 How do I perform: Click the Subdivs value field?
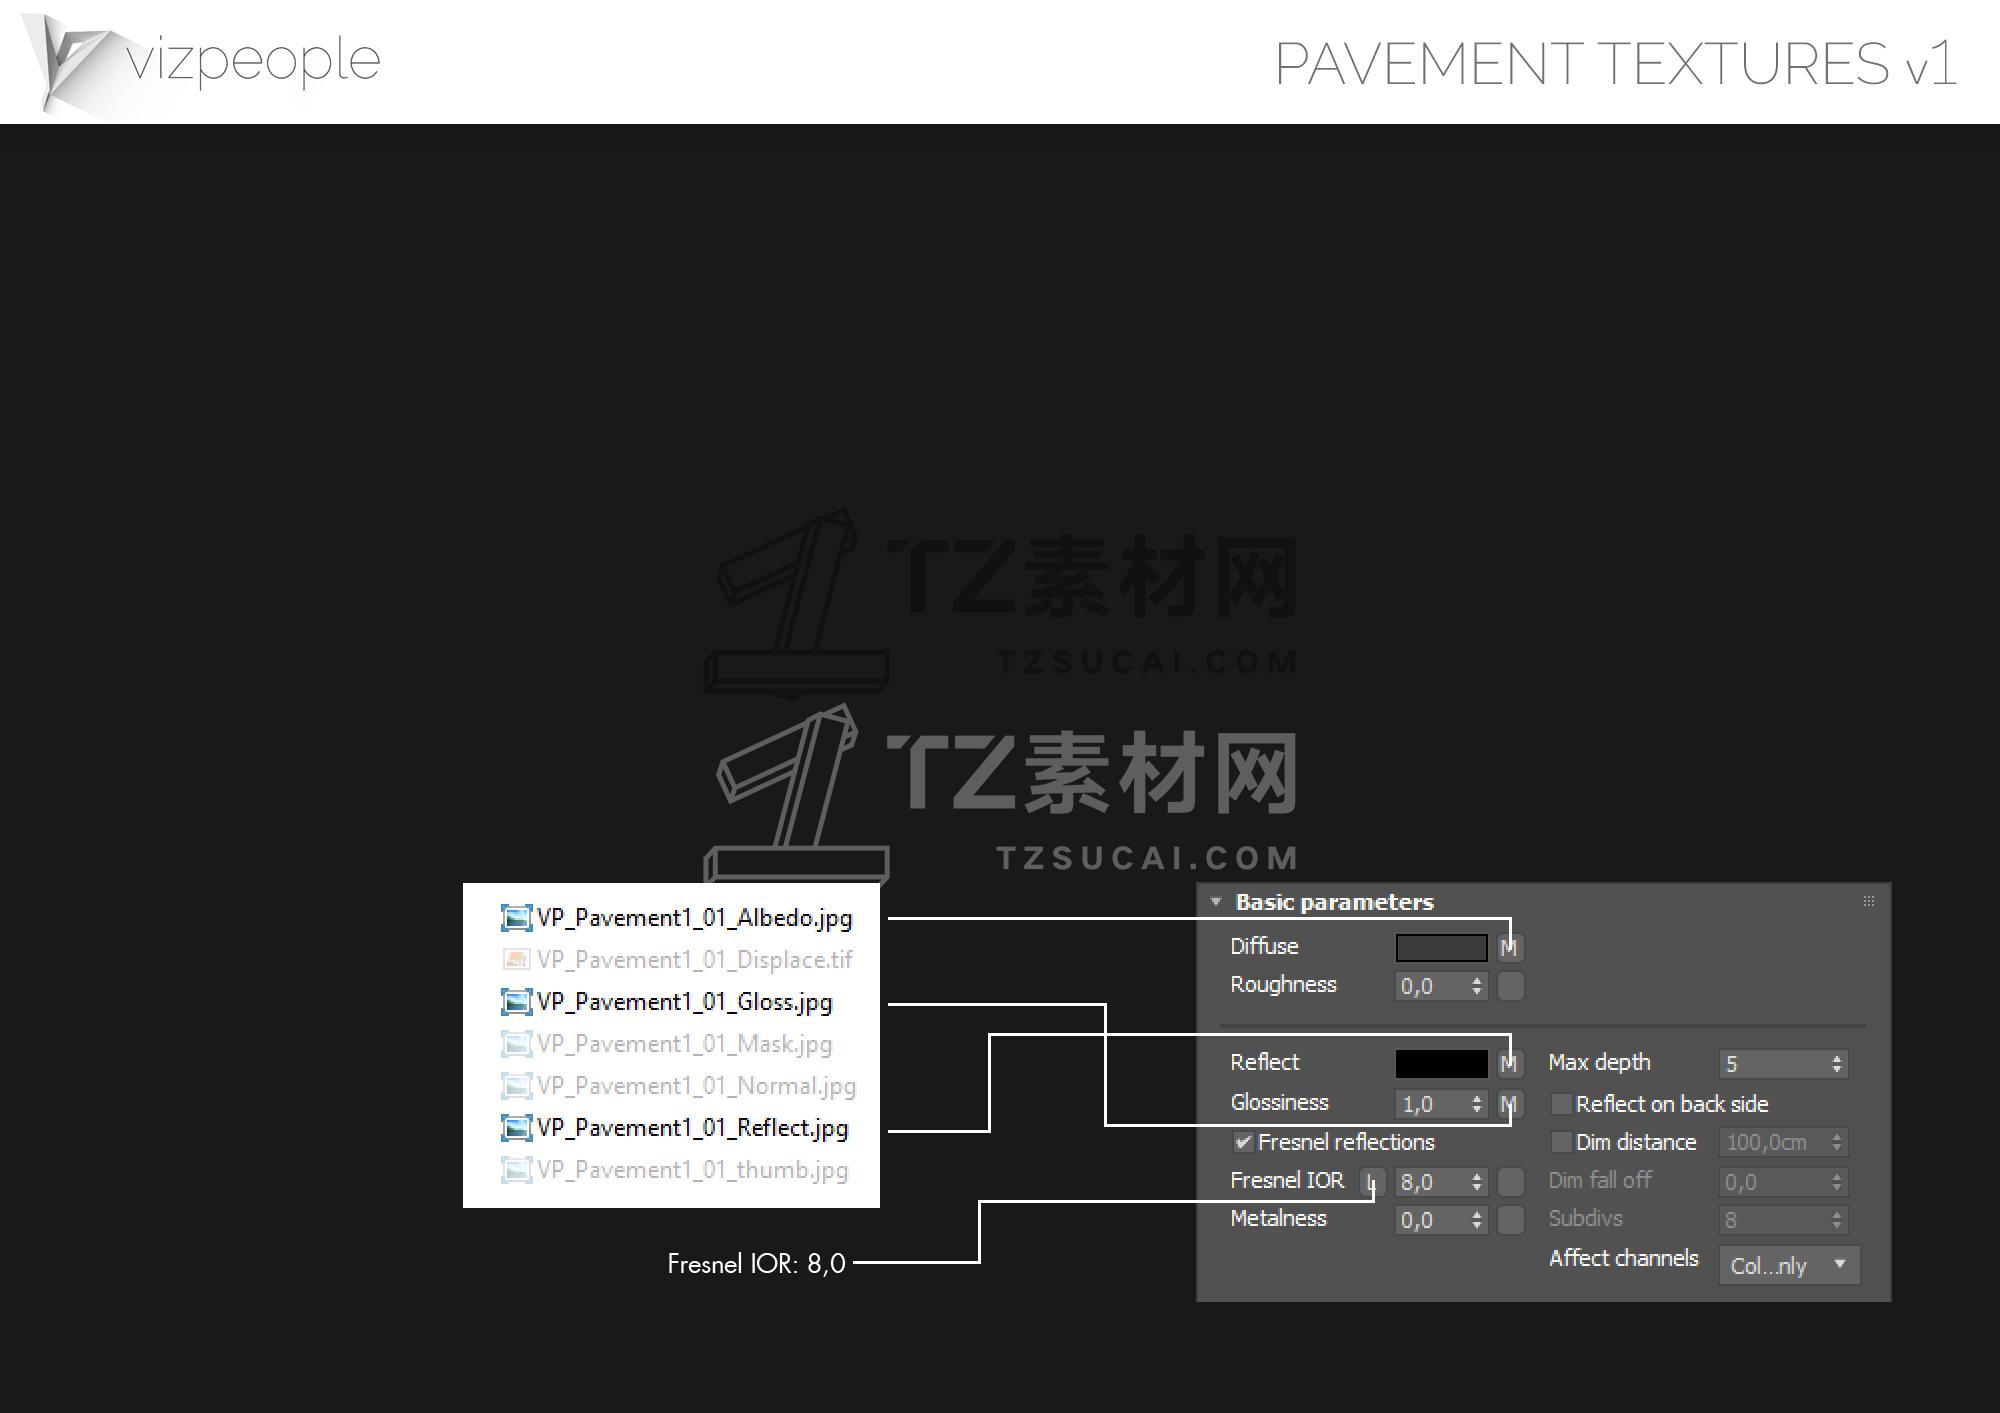point(1783,1220)
